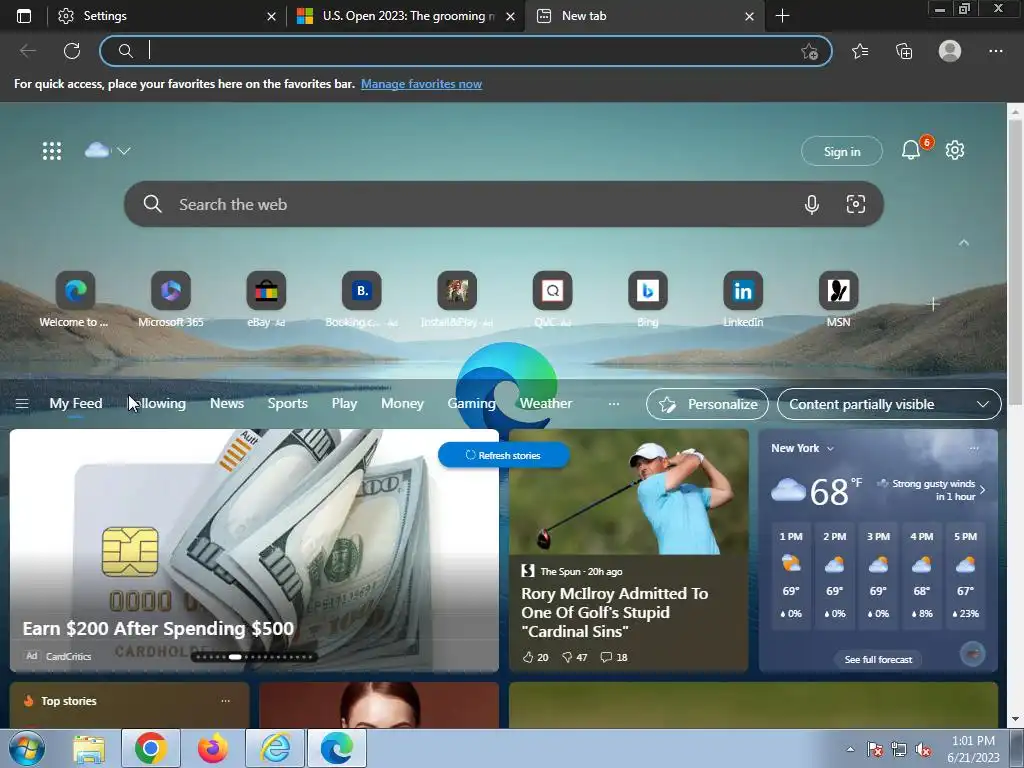This screenshot has width=1024, height=768.
Task: Change New York weather location dropdown
Action: point(802,449)
